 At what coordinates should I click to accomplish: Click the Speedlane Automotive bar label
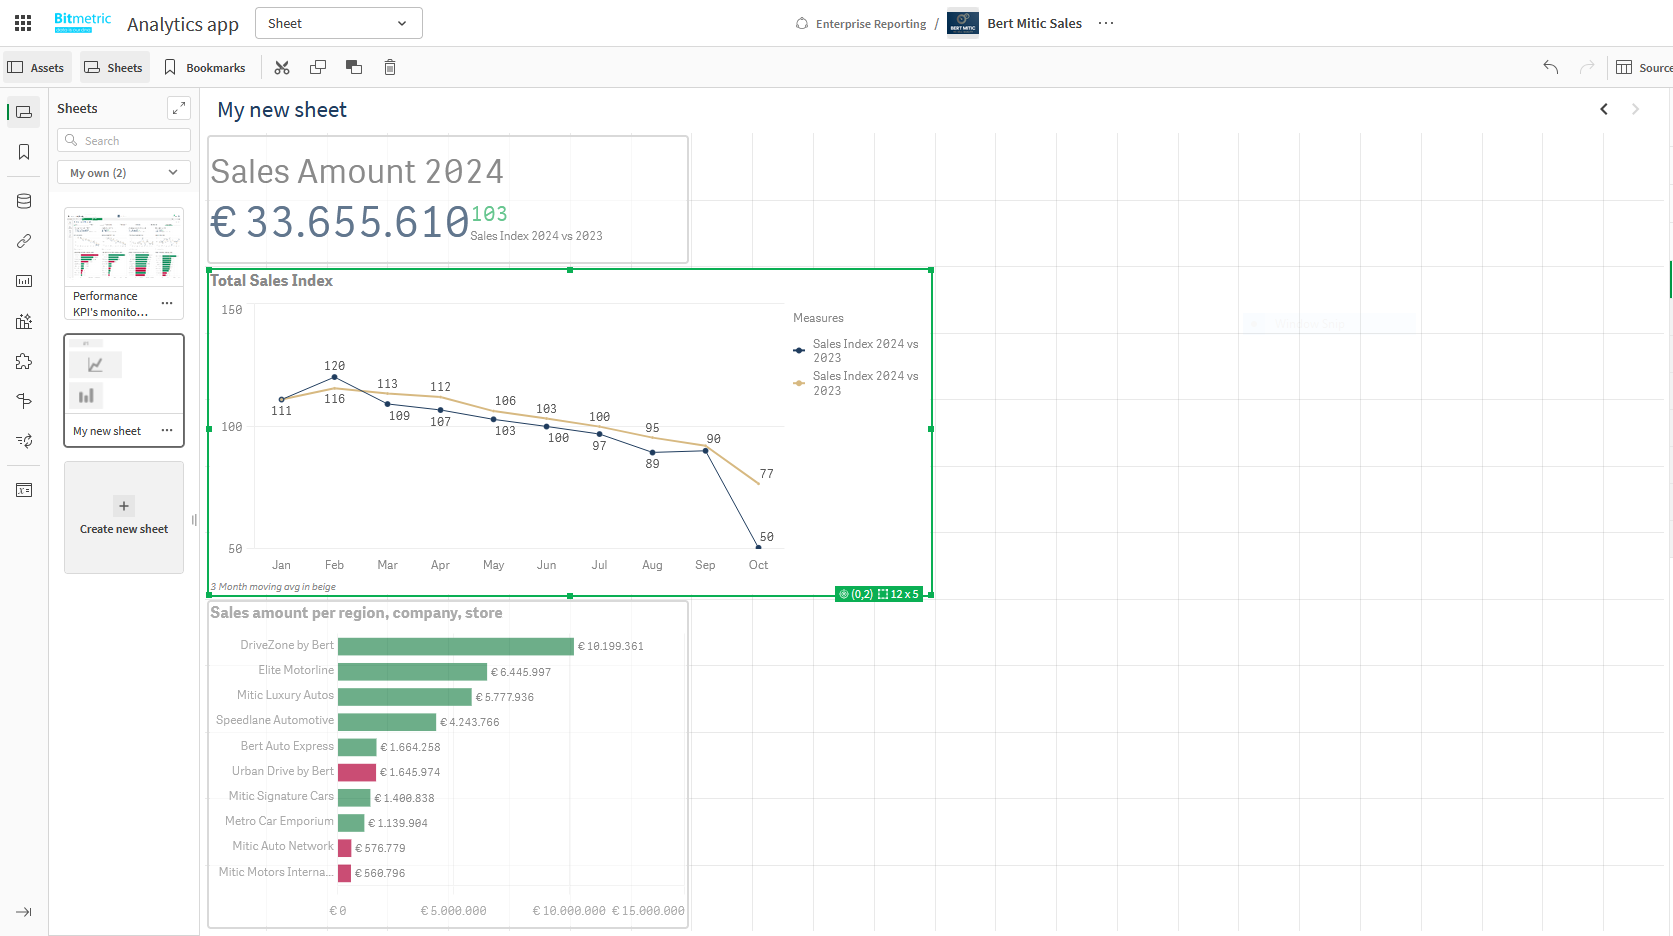[275, 720]
